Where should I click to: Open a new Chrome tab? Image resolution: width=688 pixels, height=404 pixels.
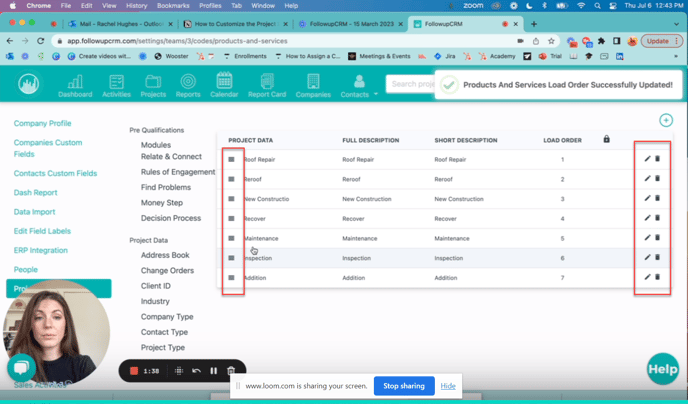(x=534, y=24)
